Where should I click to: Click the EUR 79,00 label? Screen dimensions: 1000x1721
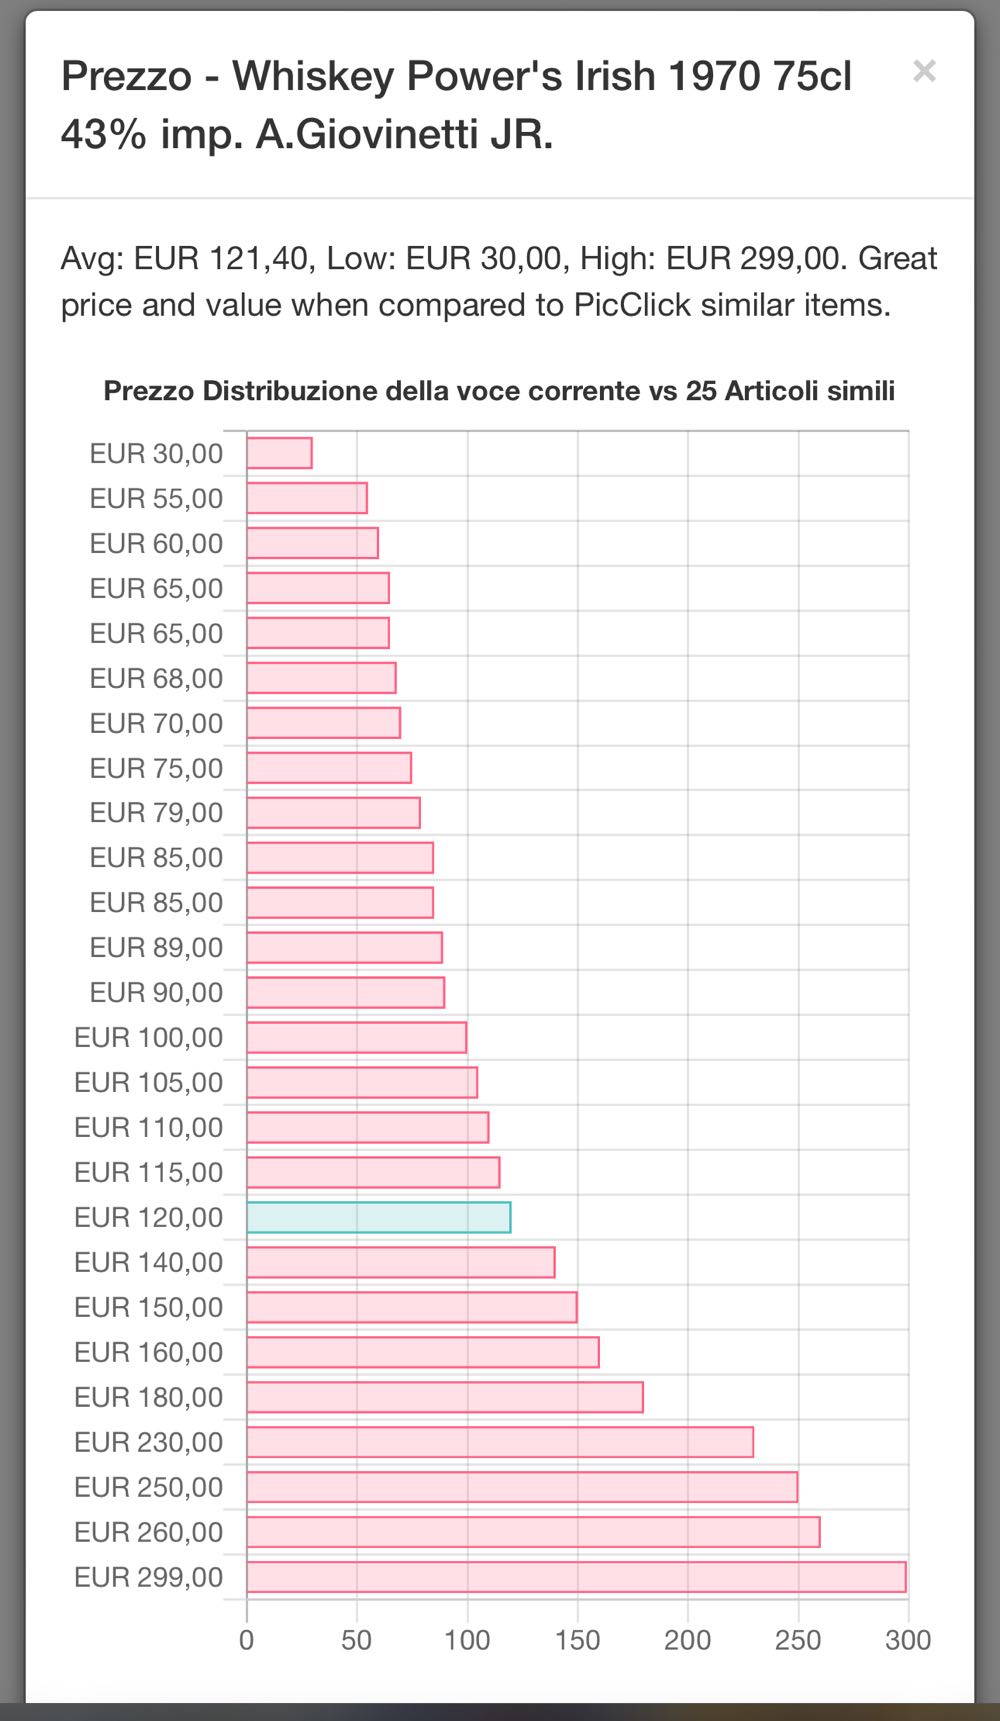(156, 812)
